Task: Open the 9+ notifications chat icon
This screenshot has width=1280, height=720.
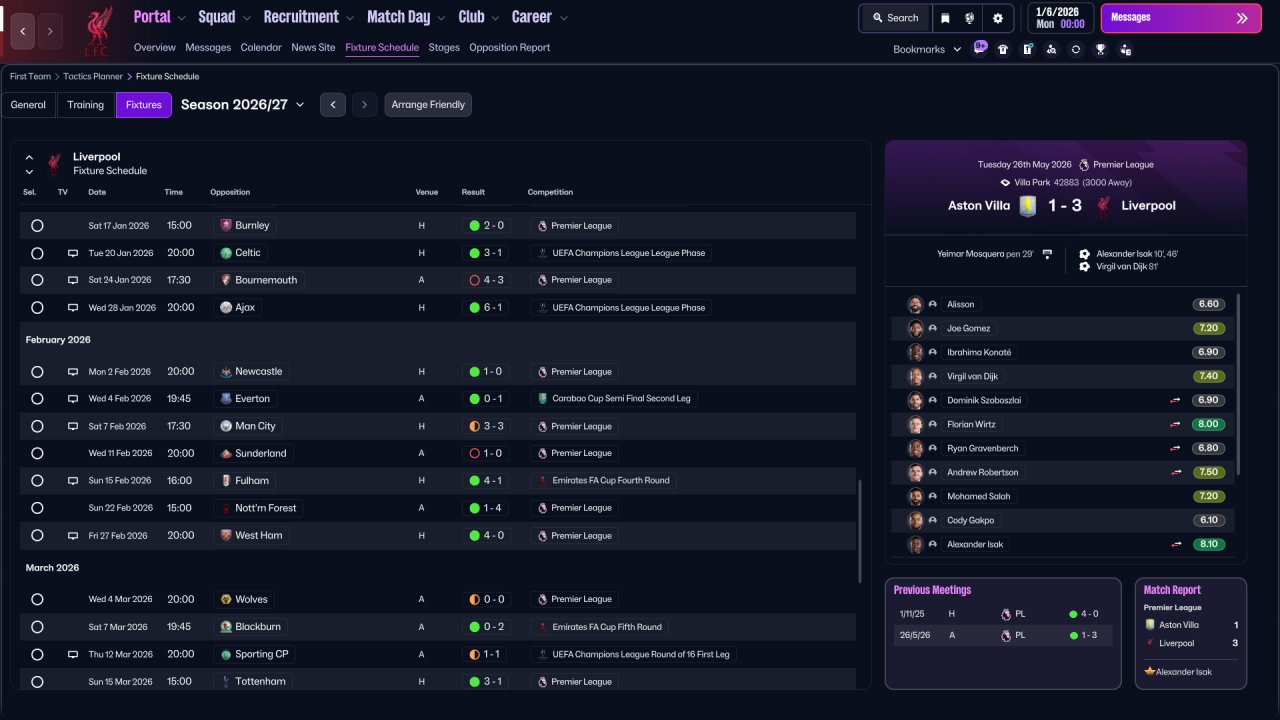Action: [x=980, y=48]
